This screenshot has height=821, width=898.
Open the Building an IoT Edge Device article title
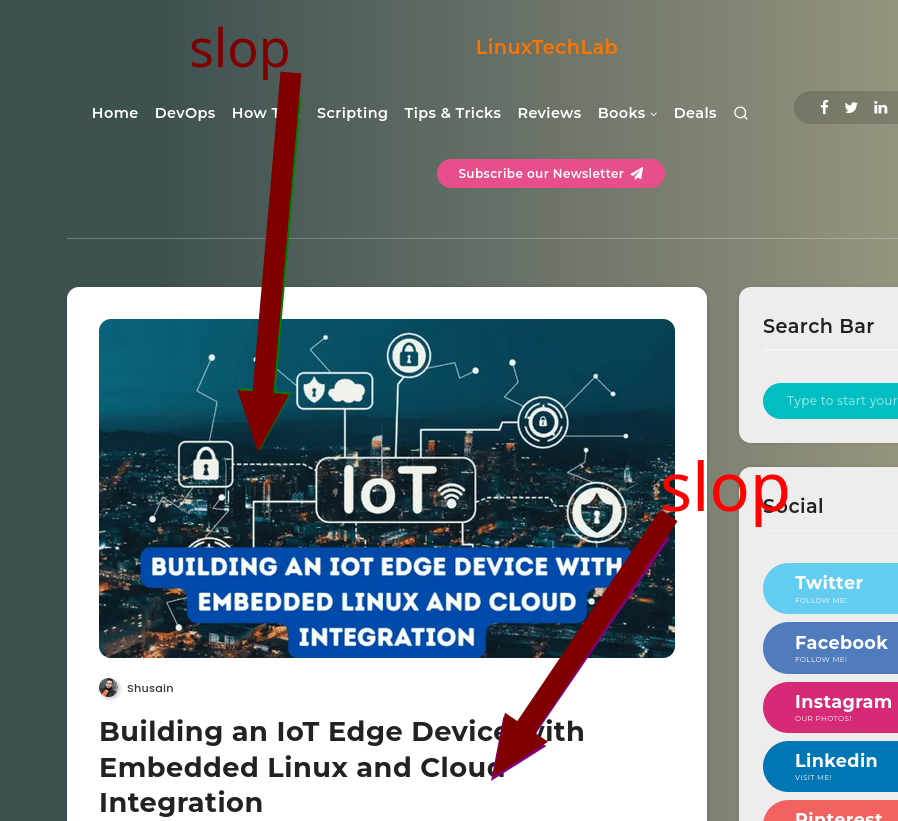point(342,767)
